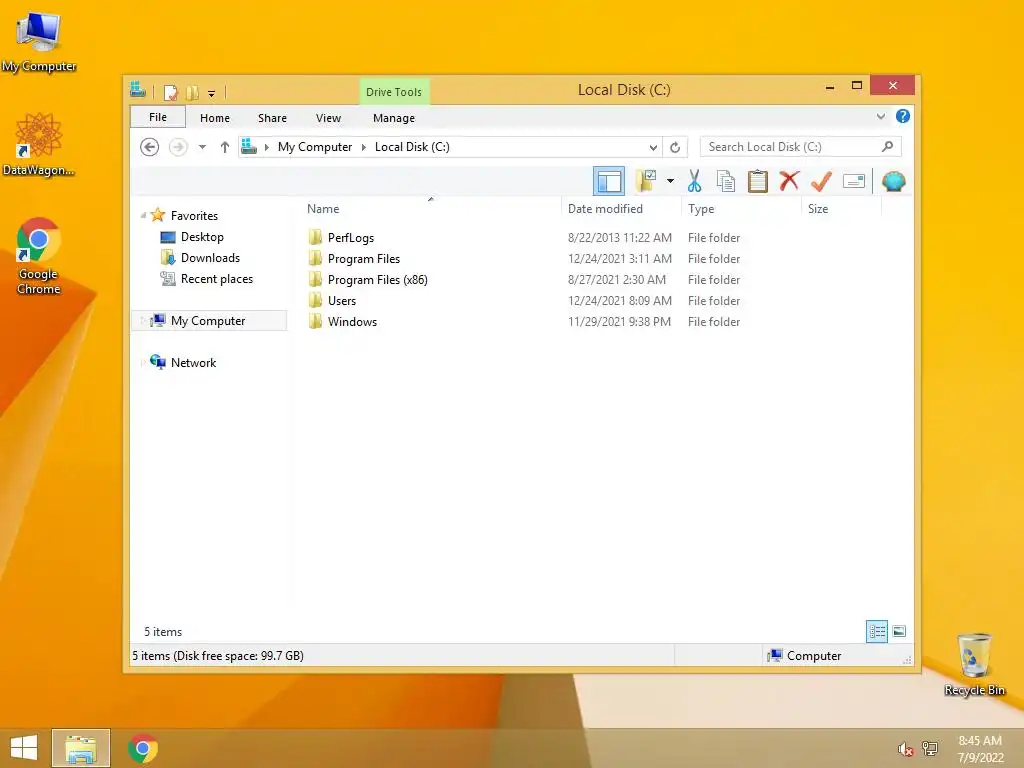Sort by the Type column header

coord(741,209)
